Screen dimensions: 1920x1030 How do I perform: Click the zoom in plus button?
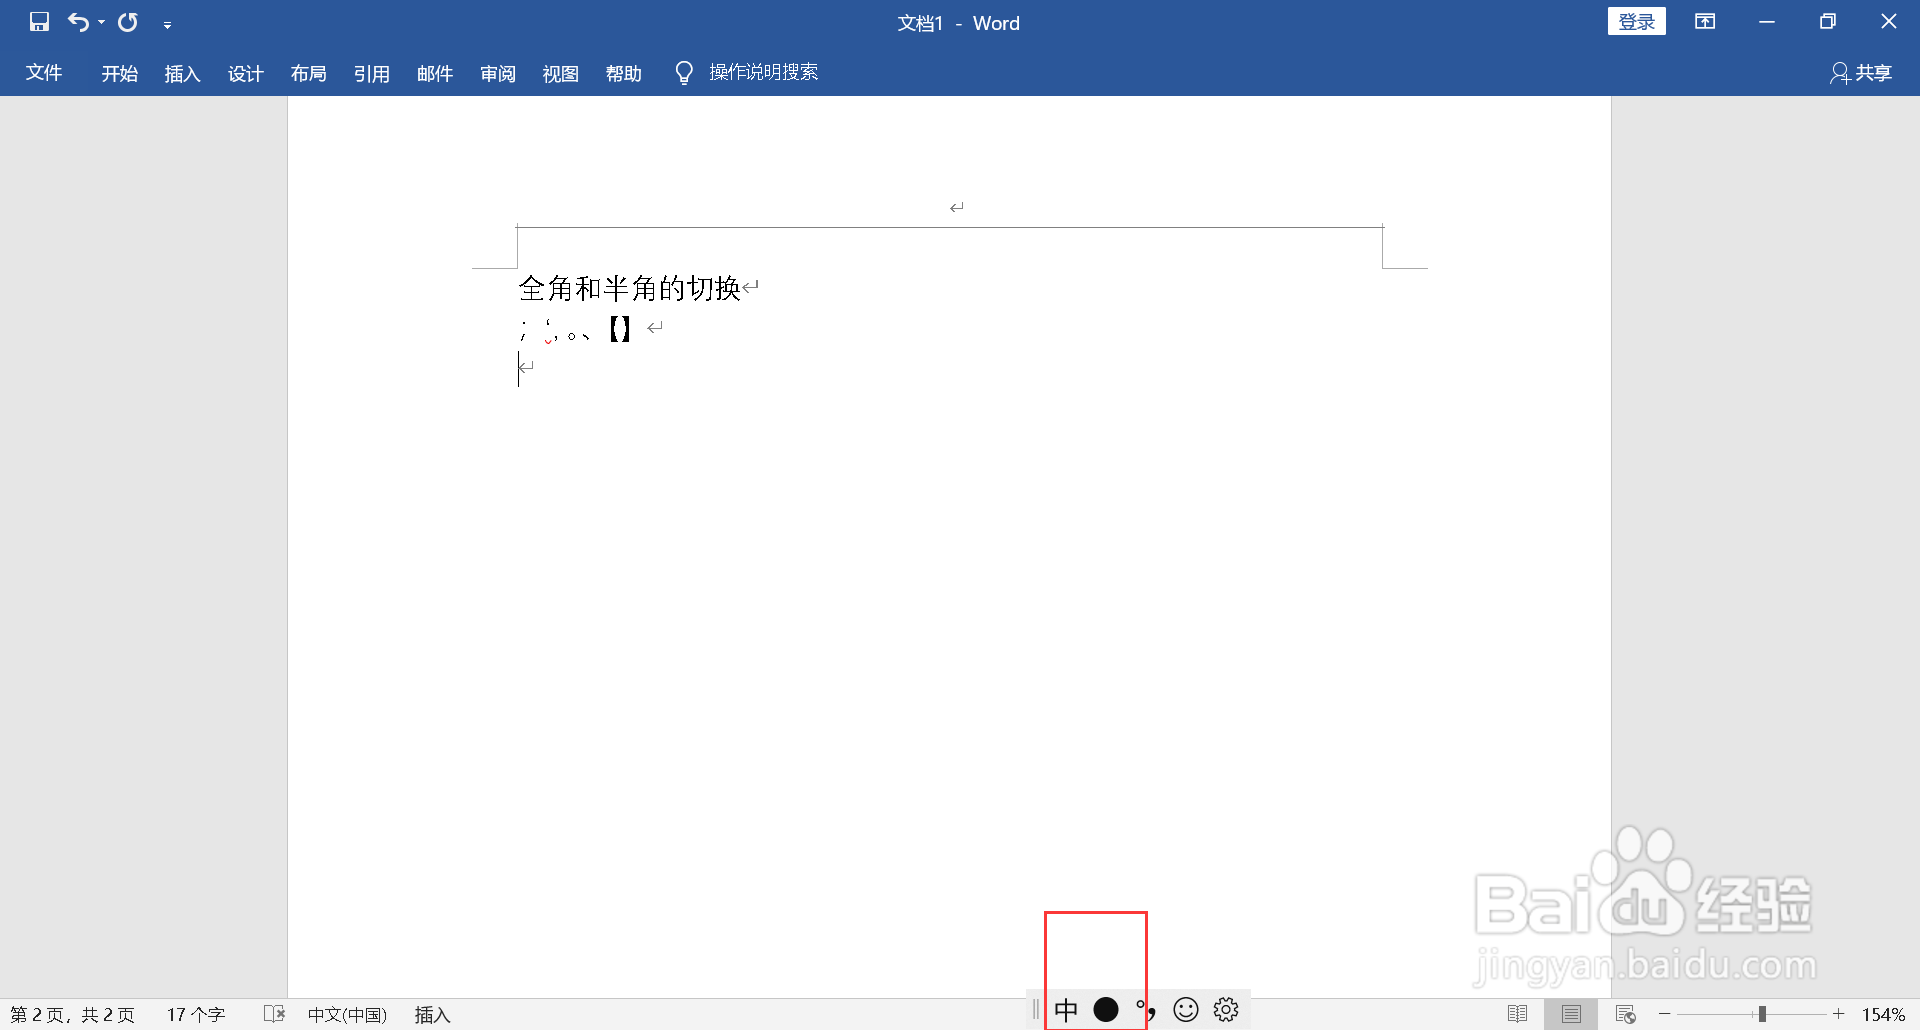click(1838, 1014)
